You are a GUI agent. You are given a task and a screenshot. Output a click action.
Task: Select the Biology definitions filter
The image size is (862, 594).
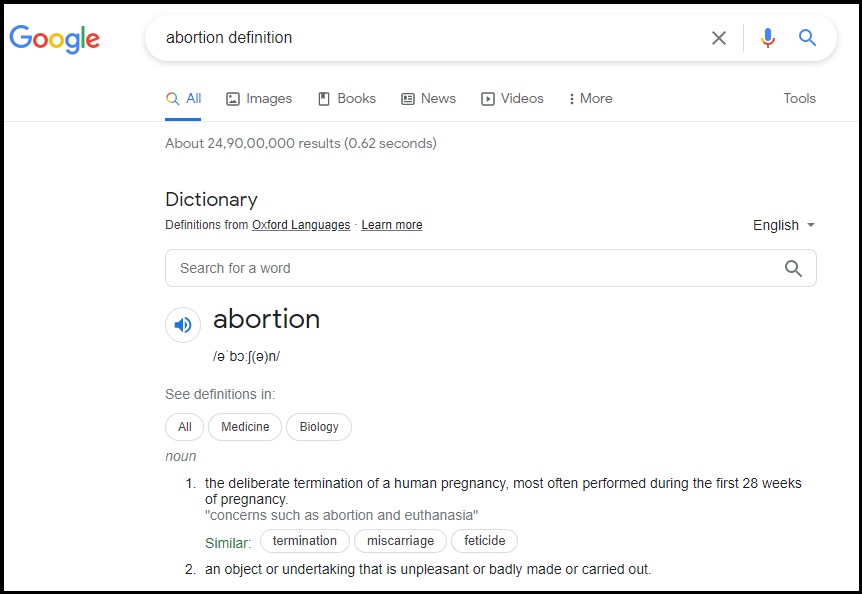(x=319, y=427)
